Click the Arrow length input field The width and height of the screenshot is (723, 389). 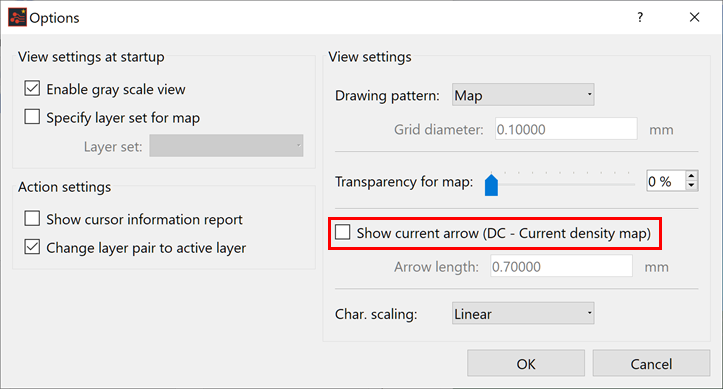click(x=561, y=266)
